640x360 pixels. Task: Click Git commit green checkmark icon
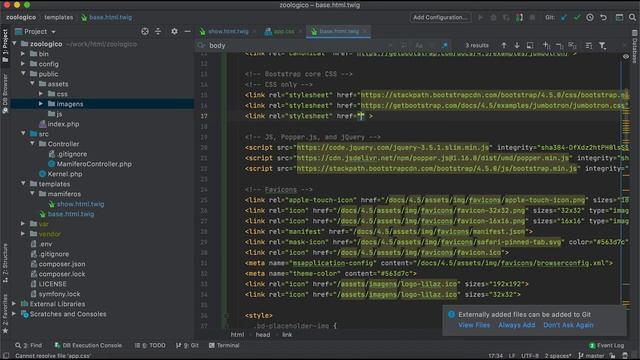pyautogui.click(x=577, y=18)
